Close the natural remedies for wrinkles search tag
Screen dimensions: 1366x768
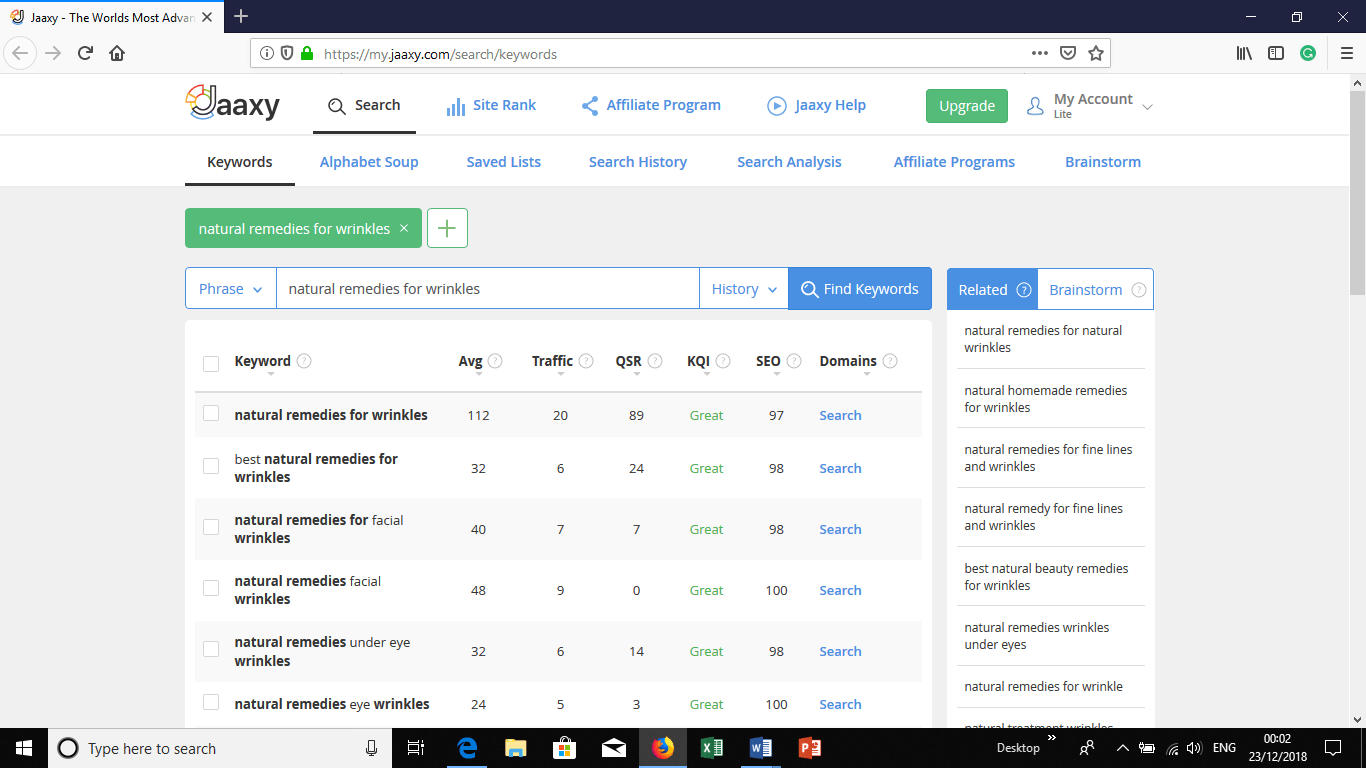coord(404,228)
